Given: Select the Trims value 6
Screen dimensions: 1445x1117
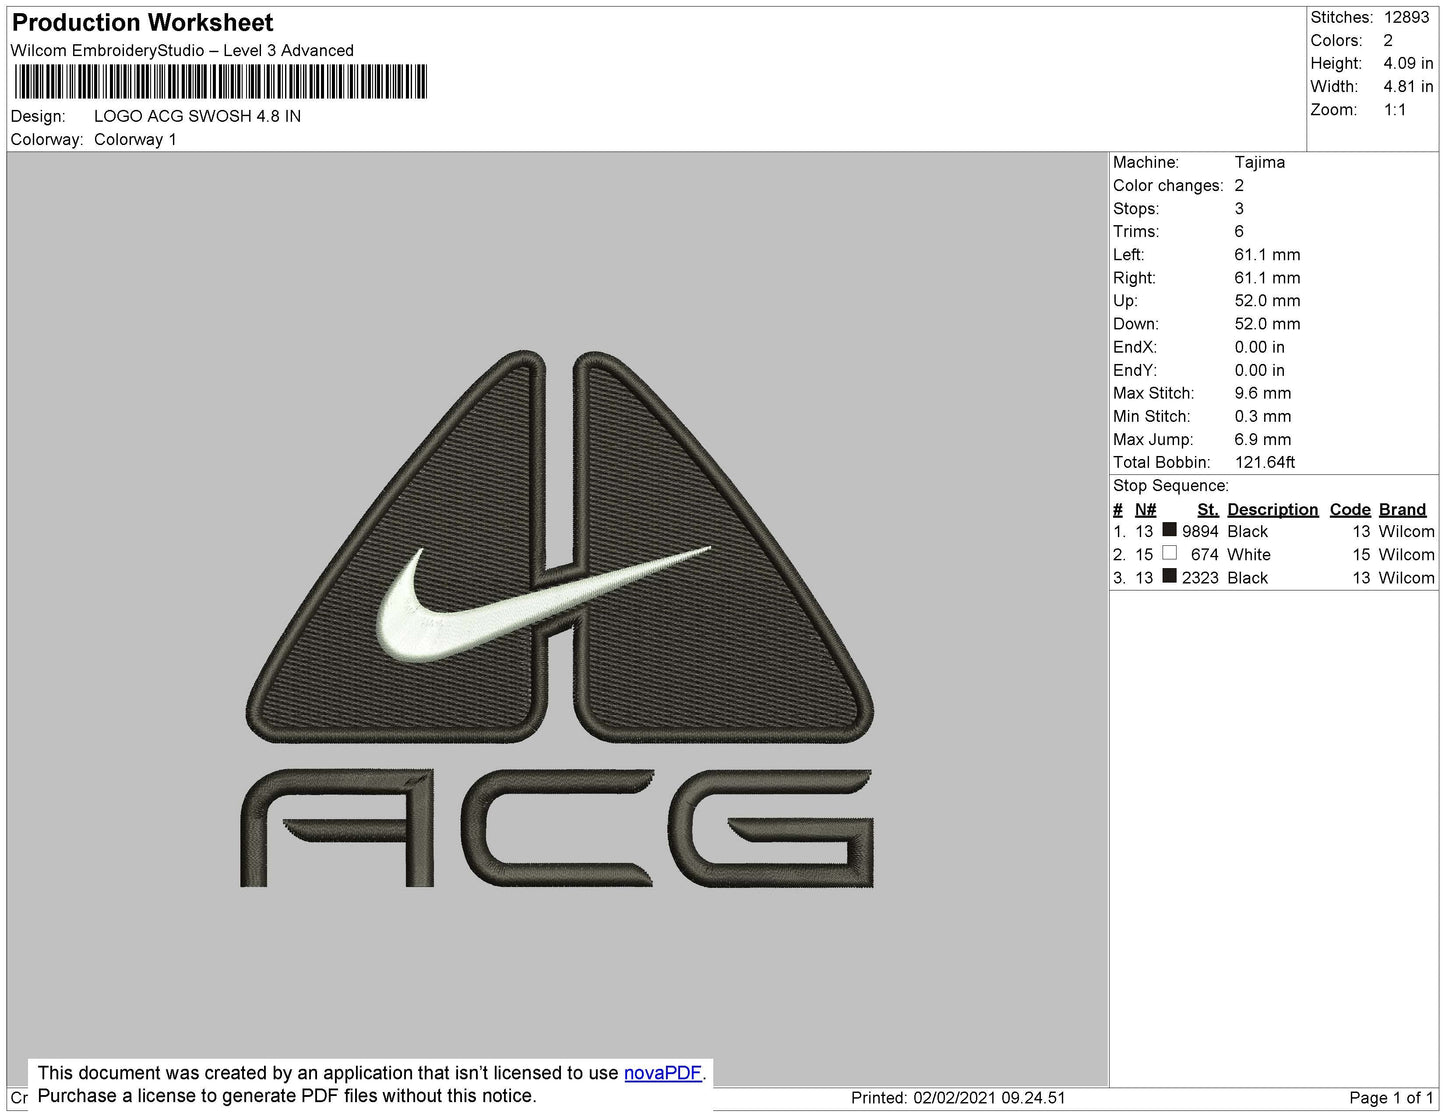Looking at the screenshot, I should 1239,231.
